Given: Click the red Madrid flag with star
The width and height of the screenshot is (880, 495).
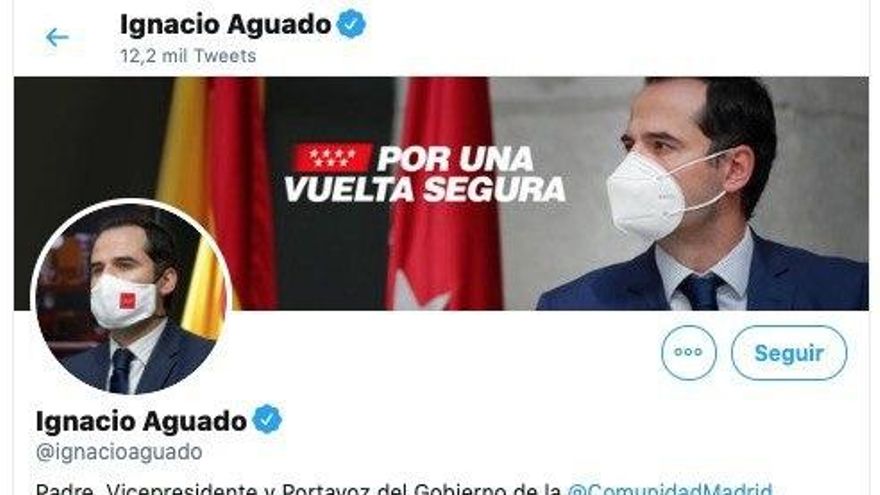Looking at the screenshot, I should coord(443,194).
